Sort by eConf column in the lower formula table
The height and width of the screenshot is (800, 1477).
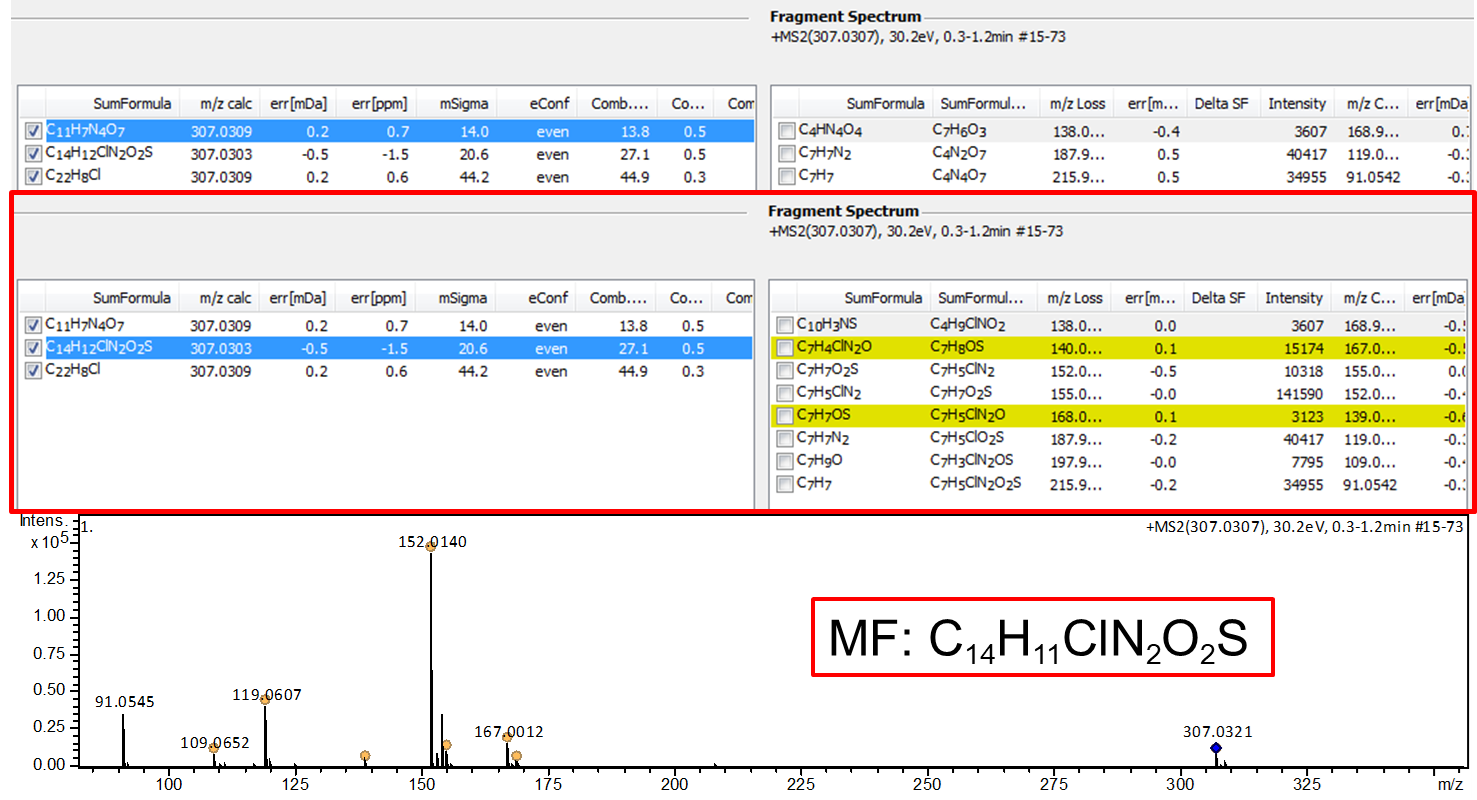tap(548, 298)
